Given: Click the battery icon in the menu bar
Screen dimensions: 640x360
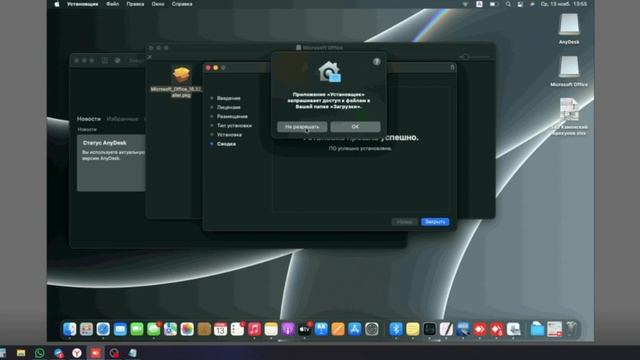Looking at the screenshot, I should (x=493, y=4).
